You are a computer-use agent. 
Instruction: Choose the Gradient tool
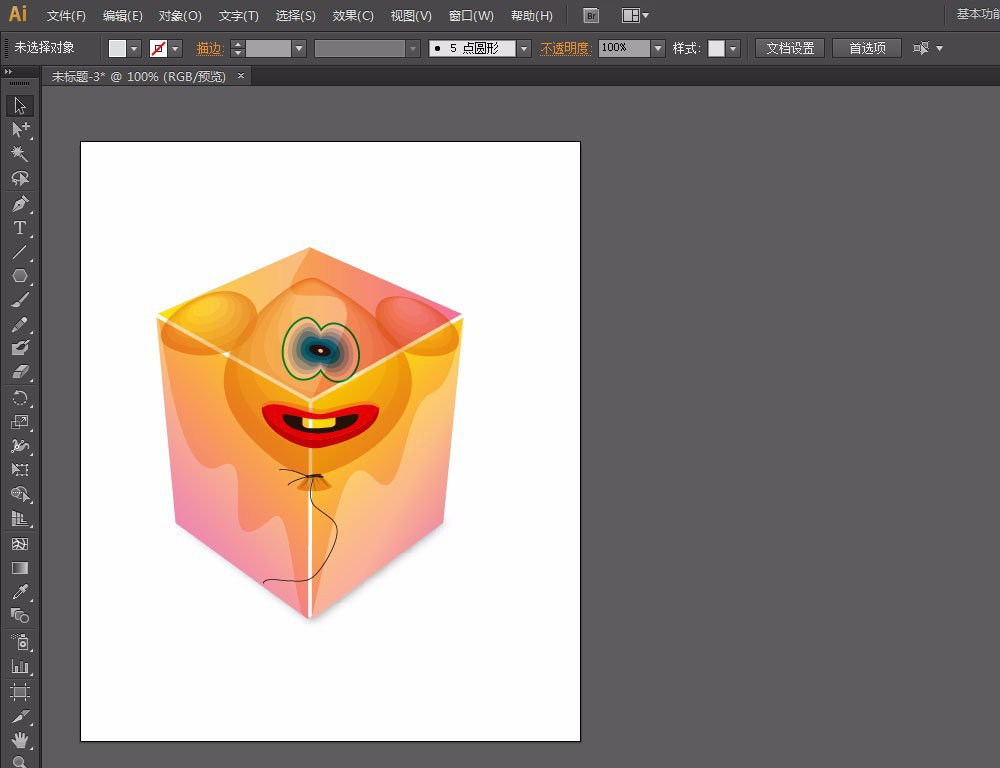pos(20,568)
